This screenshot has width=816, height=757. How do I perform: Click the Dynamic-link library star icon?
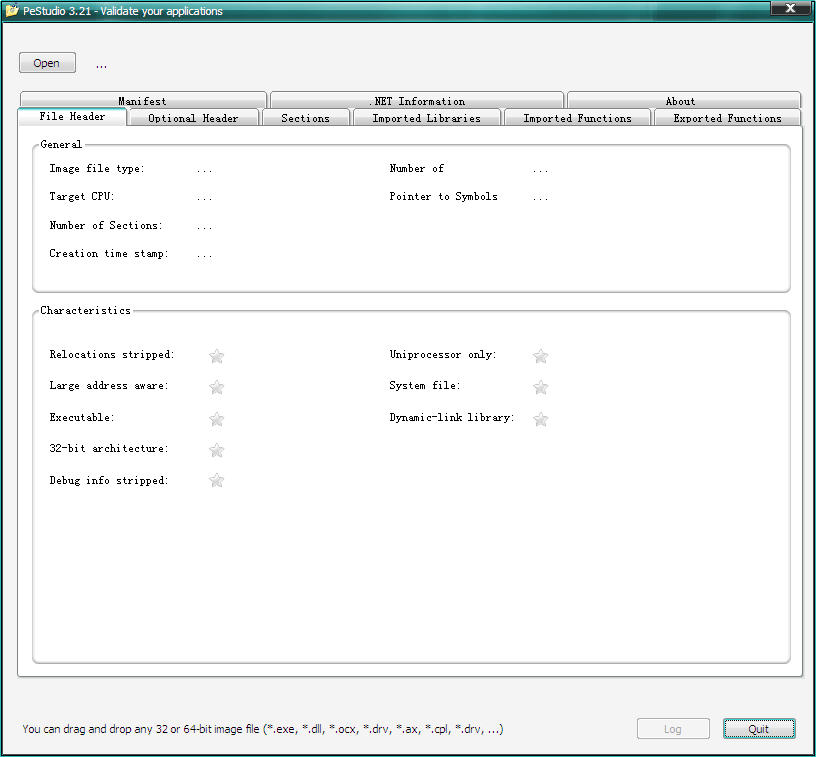[541, 419]
